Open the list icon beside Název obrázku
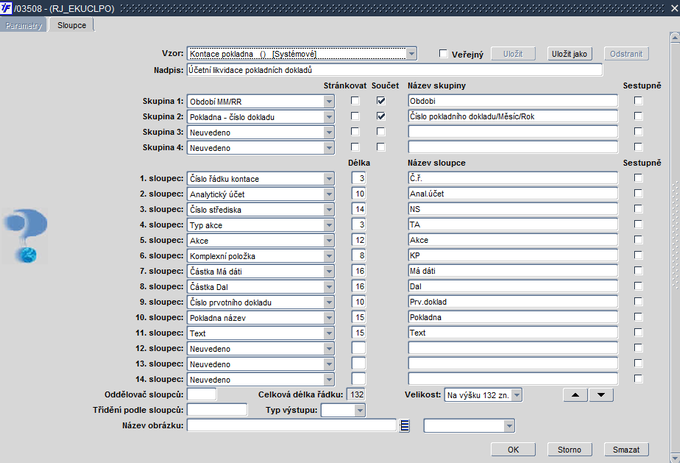This screenshot has height=463, width=680. pos(405,426)
